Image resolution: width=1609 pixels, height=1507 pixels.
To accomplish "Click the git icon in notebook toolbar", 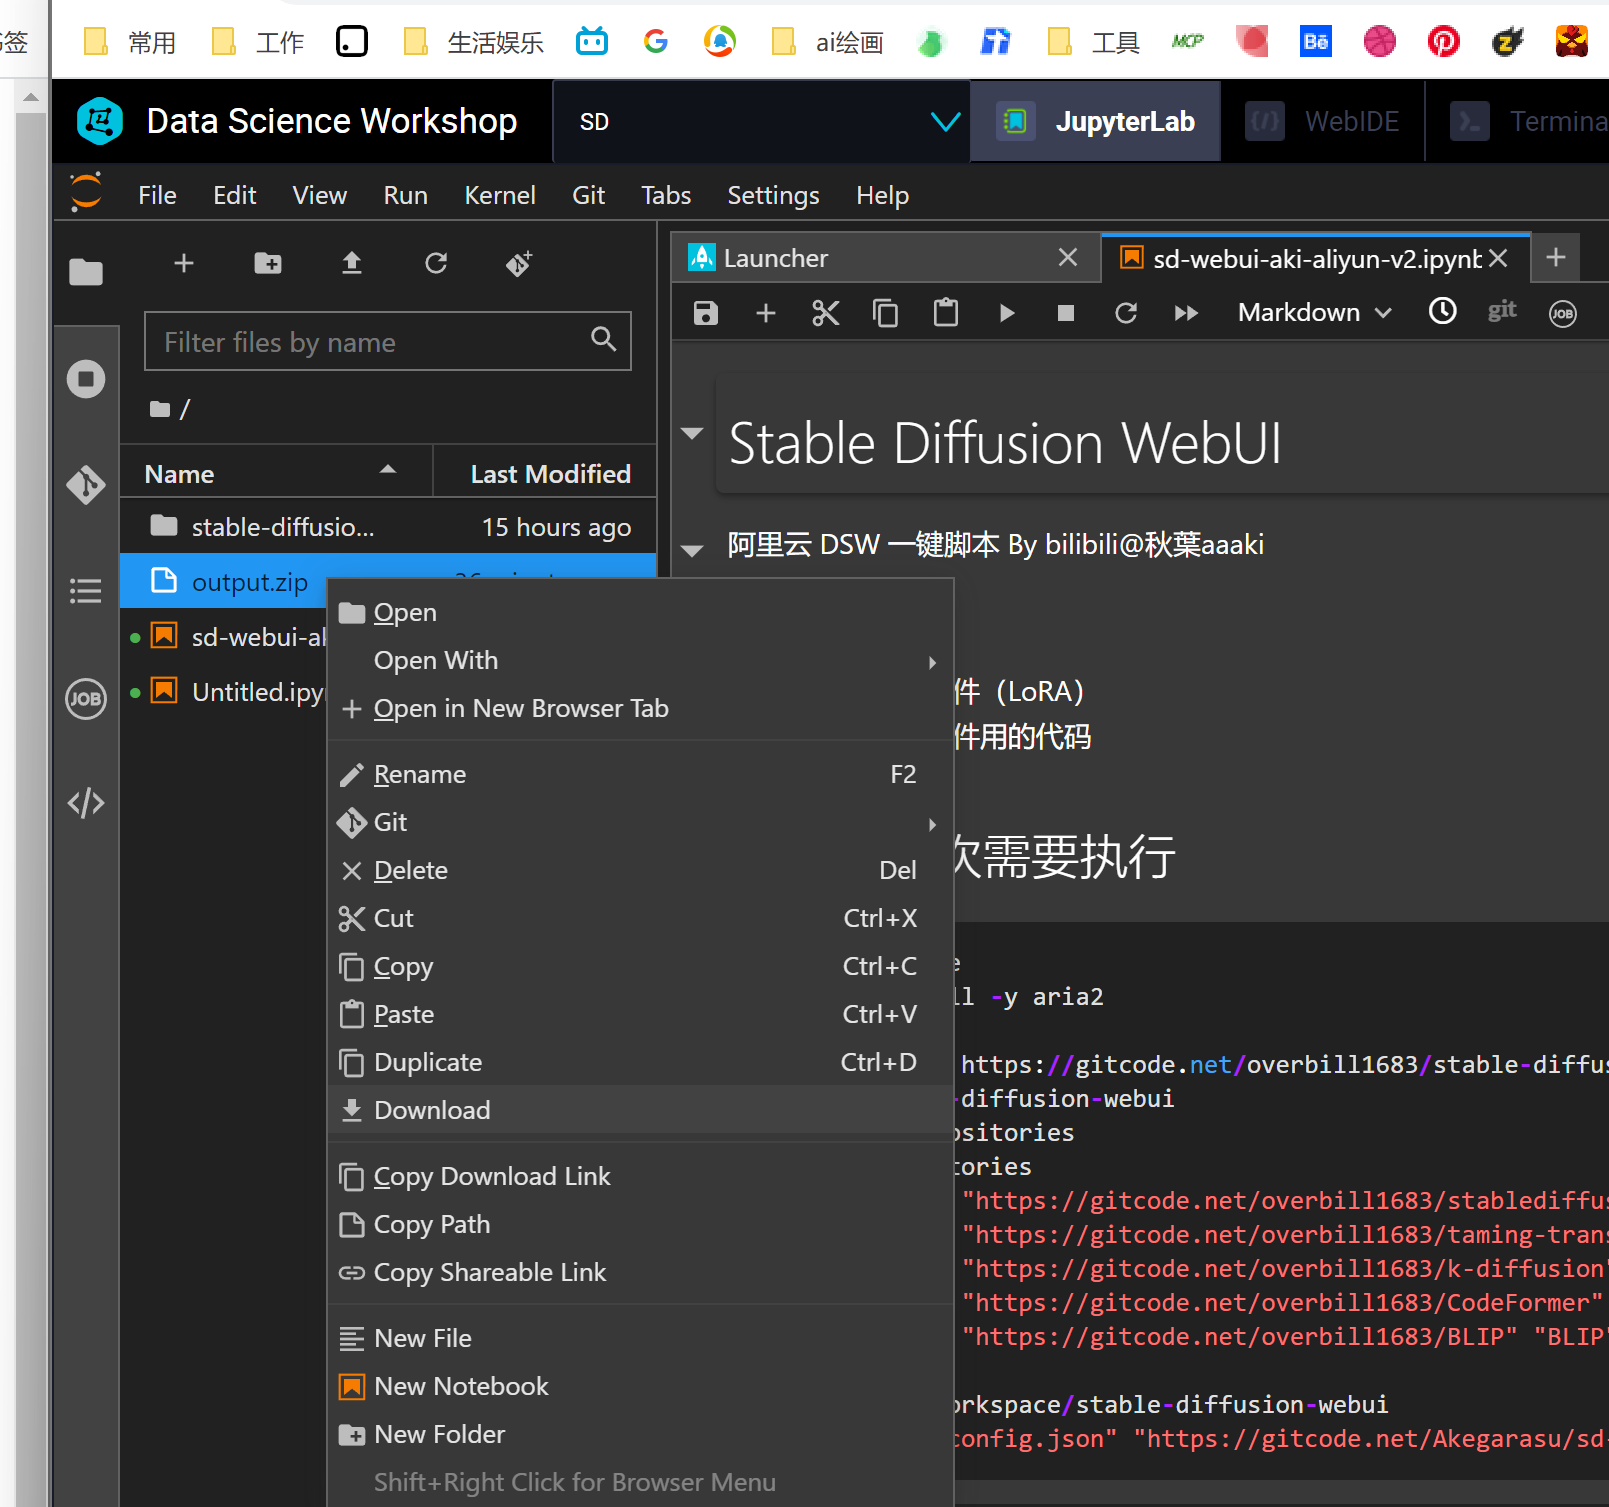I will coord(1502,310).
